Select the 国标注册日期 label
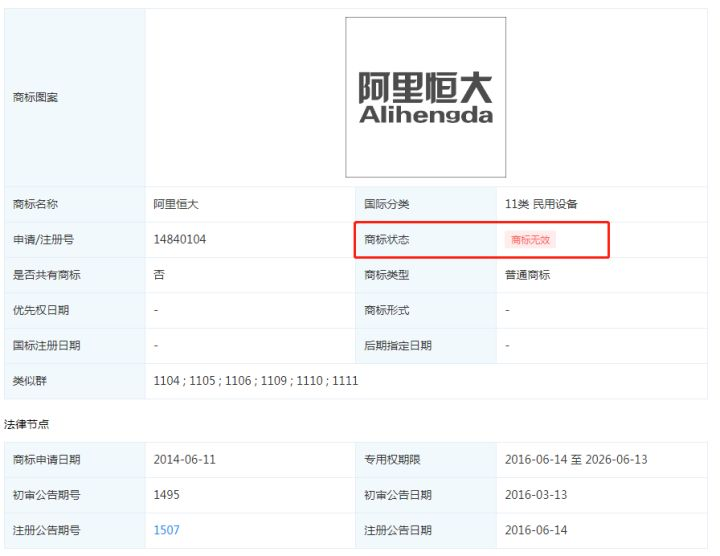720x556 pixels. [x=46, y=346]
